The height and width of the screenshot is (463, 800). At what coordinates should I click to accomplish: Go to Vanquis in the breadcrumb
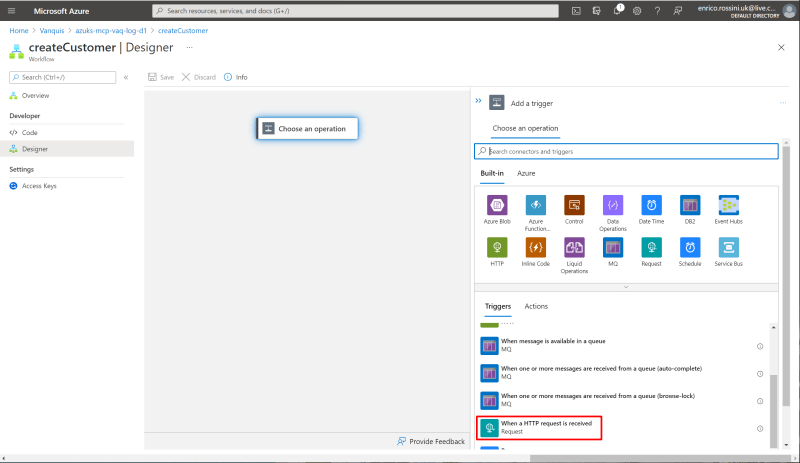(x=52, y=31)
